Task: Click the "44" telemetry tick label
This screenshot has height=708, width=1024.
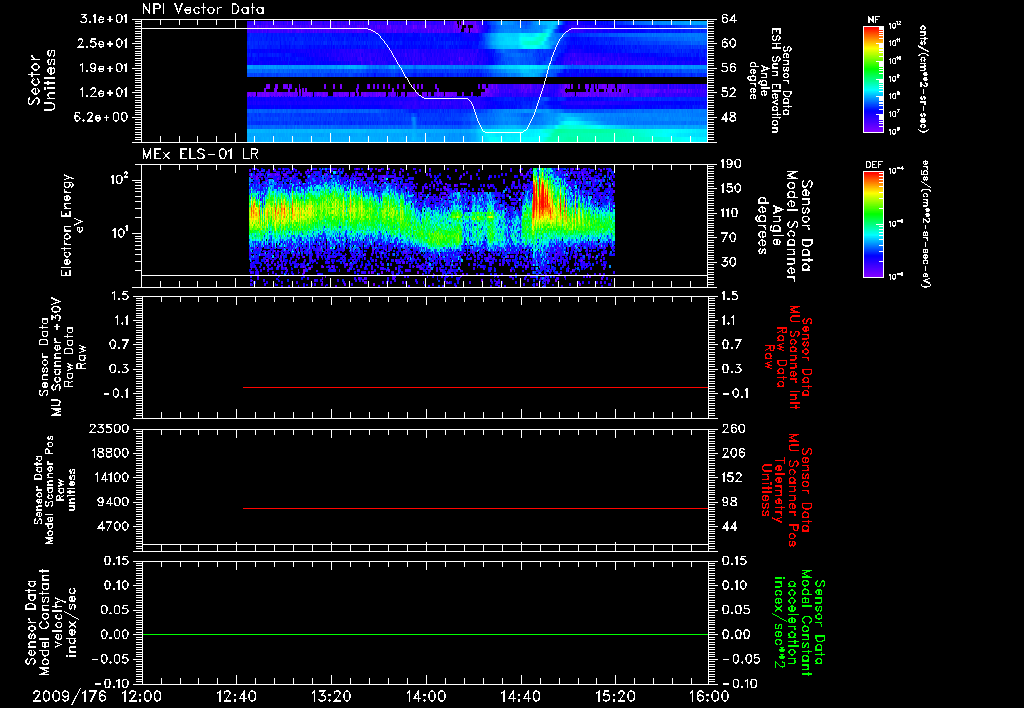Action: pos(729,526)
